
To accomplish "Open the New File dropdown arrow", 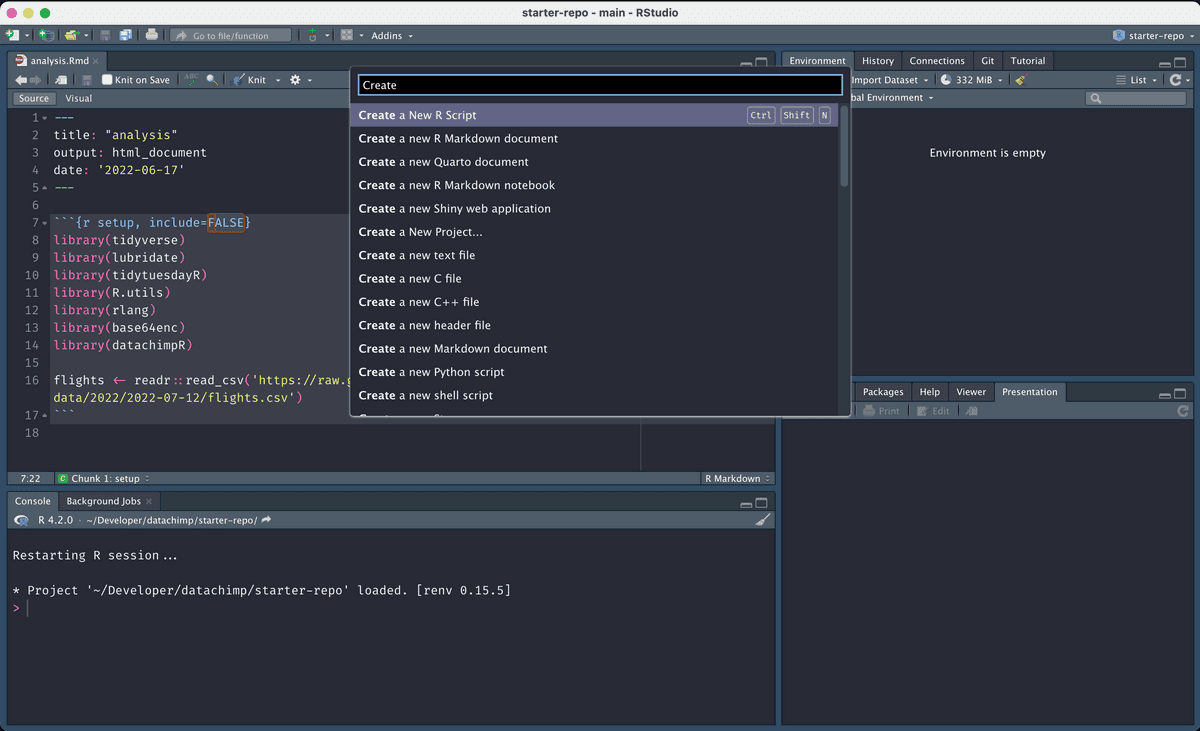I will click(26, 36).
